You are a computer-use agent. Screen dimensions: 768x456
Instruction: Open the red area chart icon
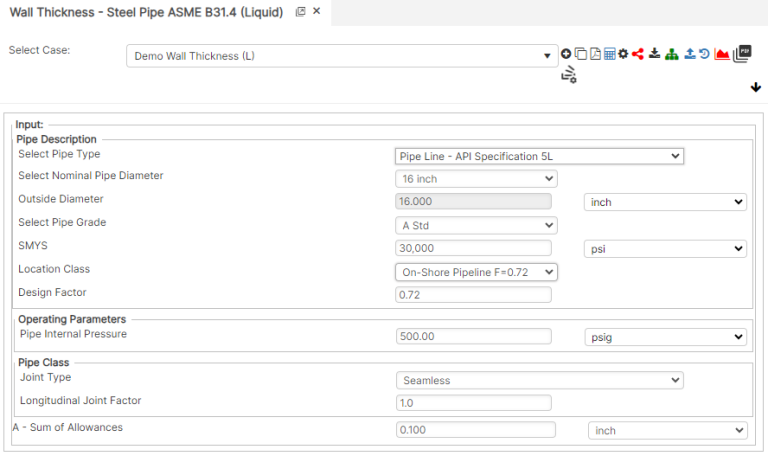721,54
